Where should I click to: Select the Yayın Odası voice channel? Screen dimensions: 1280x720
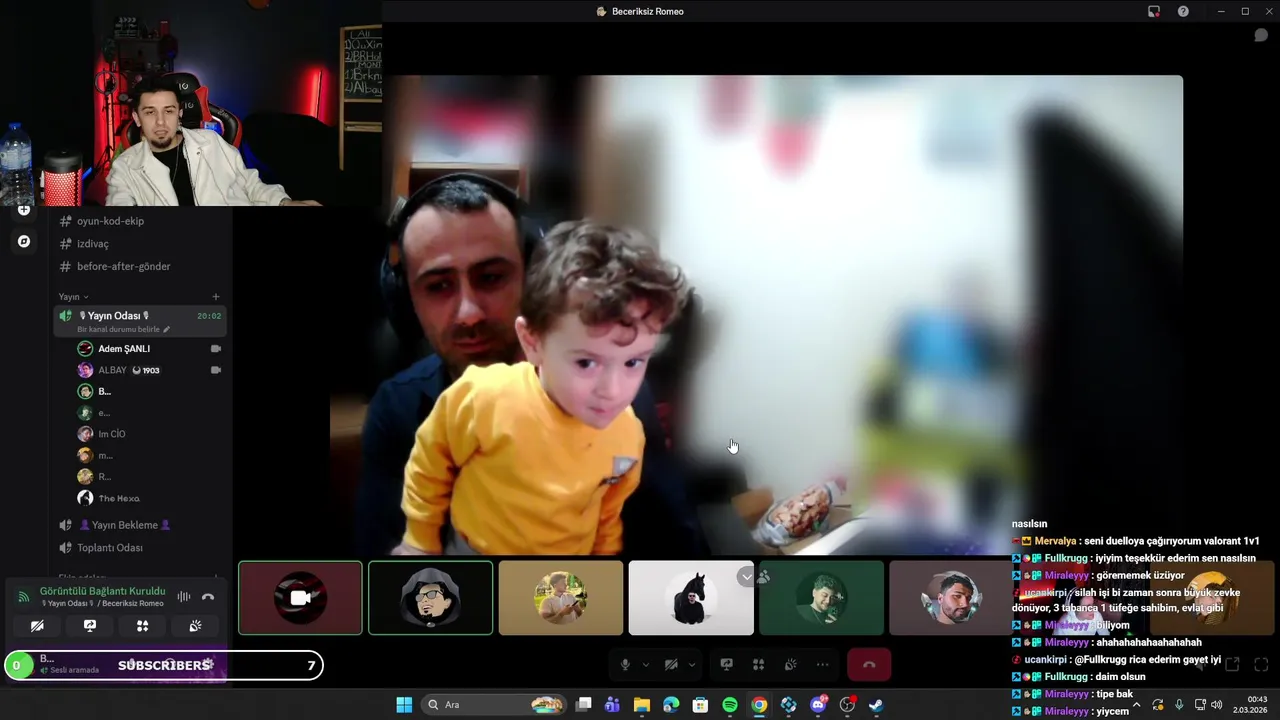(x=140, y=320)
